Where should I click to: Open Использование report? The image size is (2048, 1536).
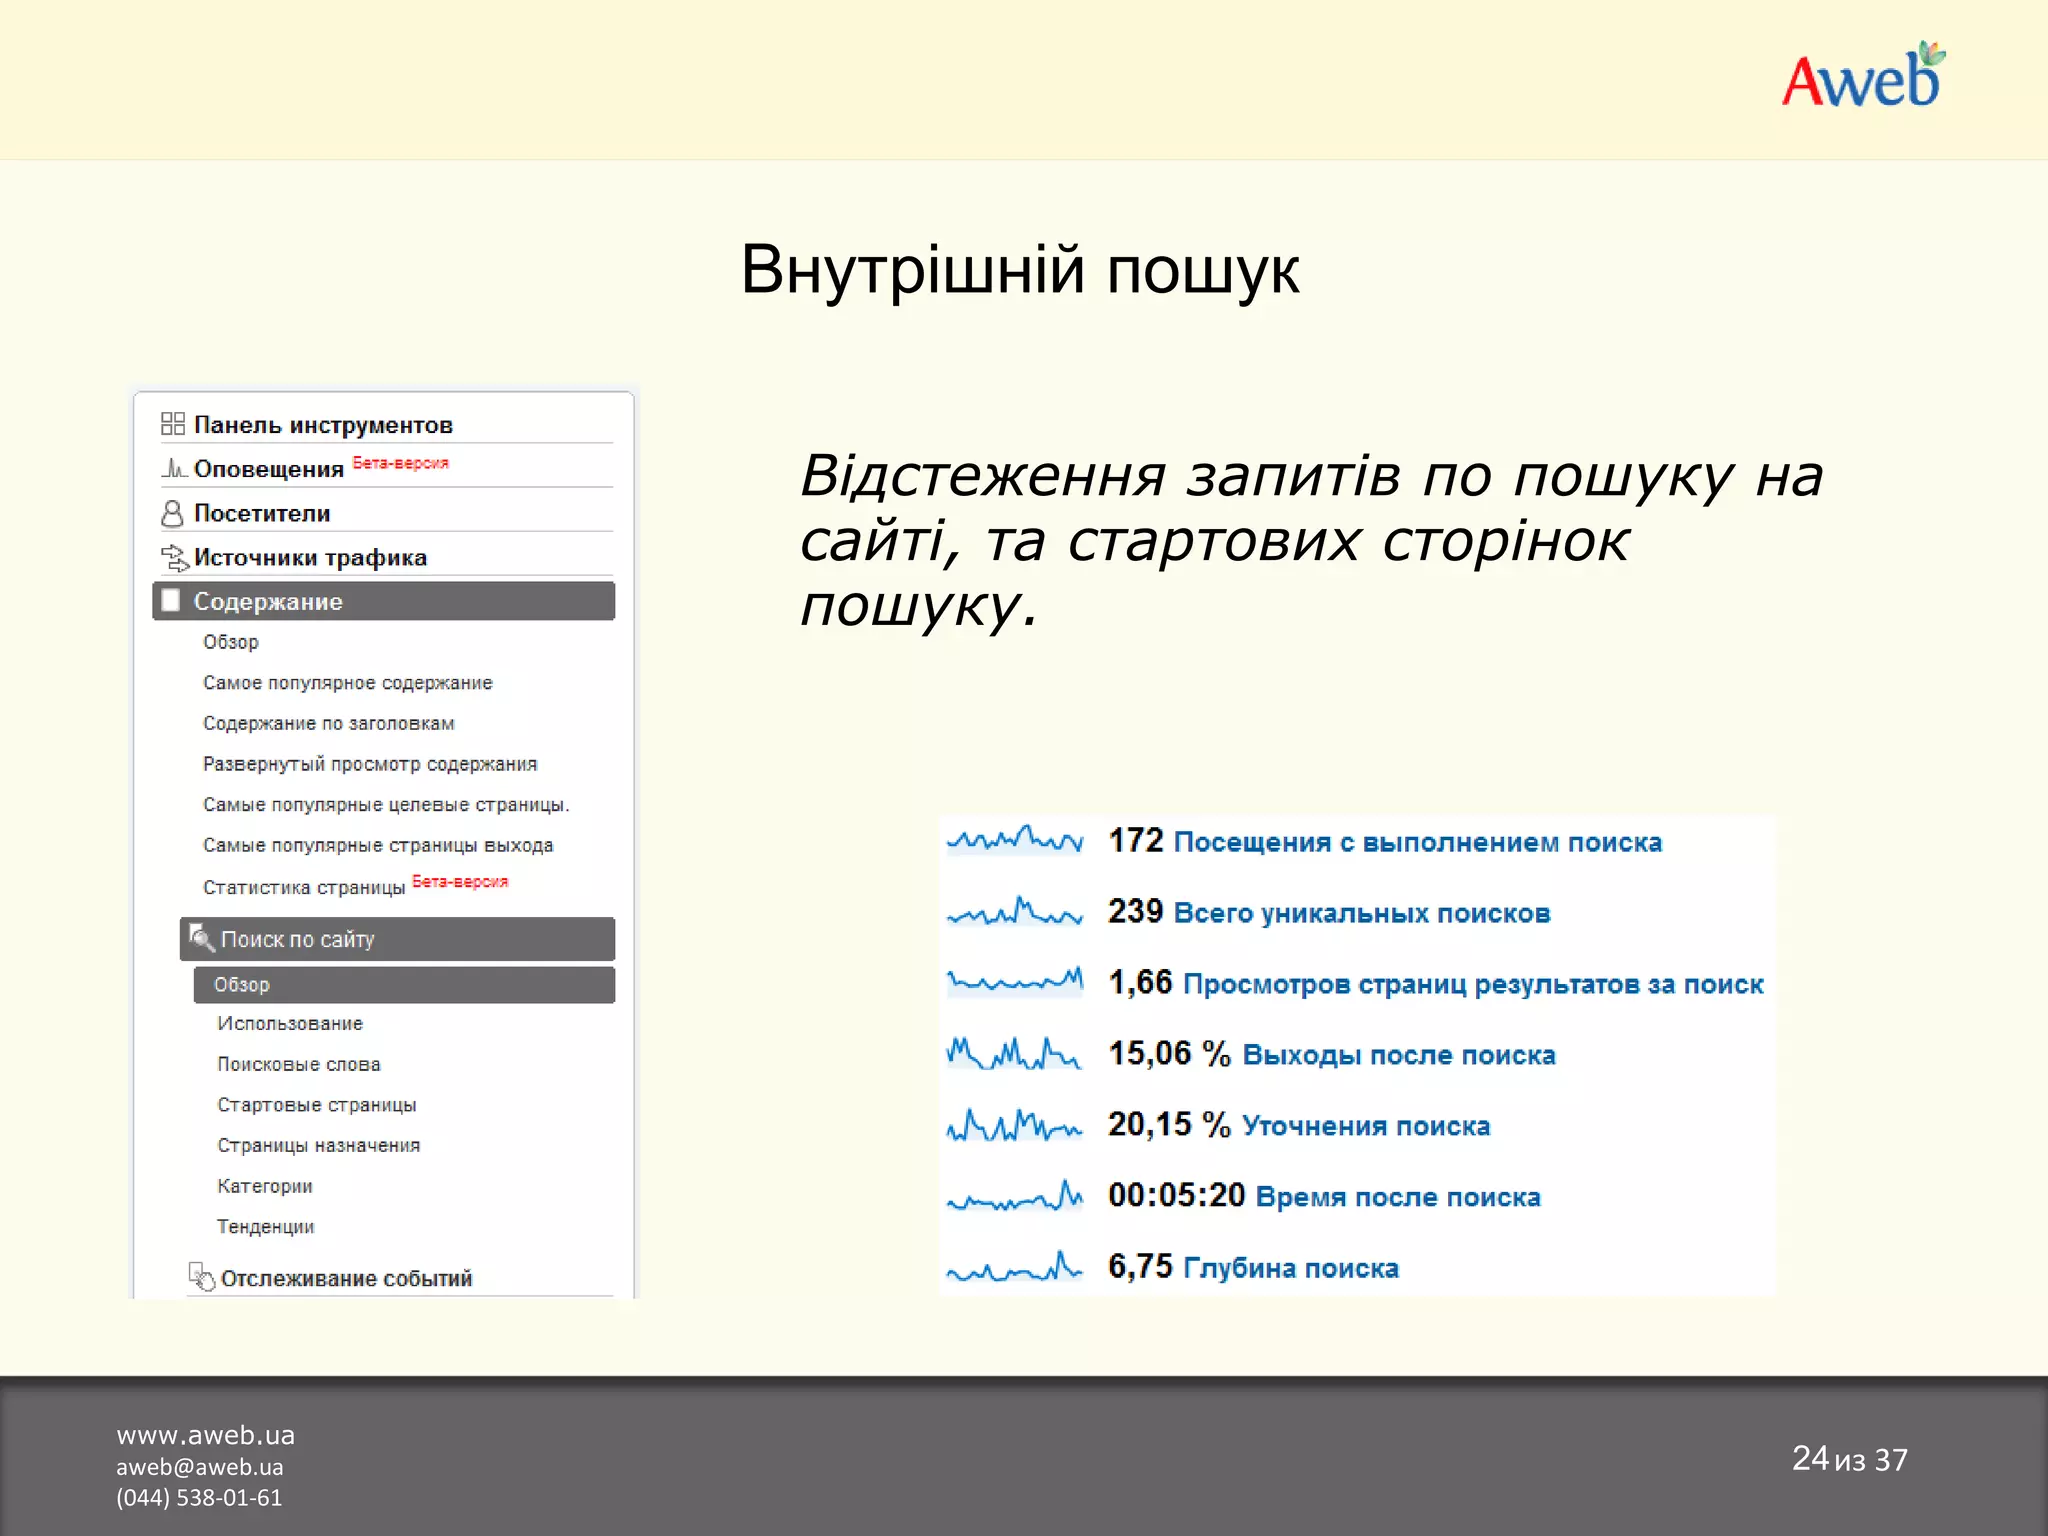[290, 1024]
